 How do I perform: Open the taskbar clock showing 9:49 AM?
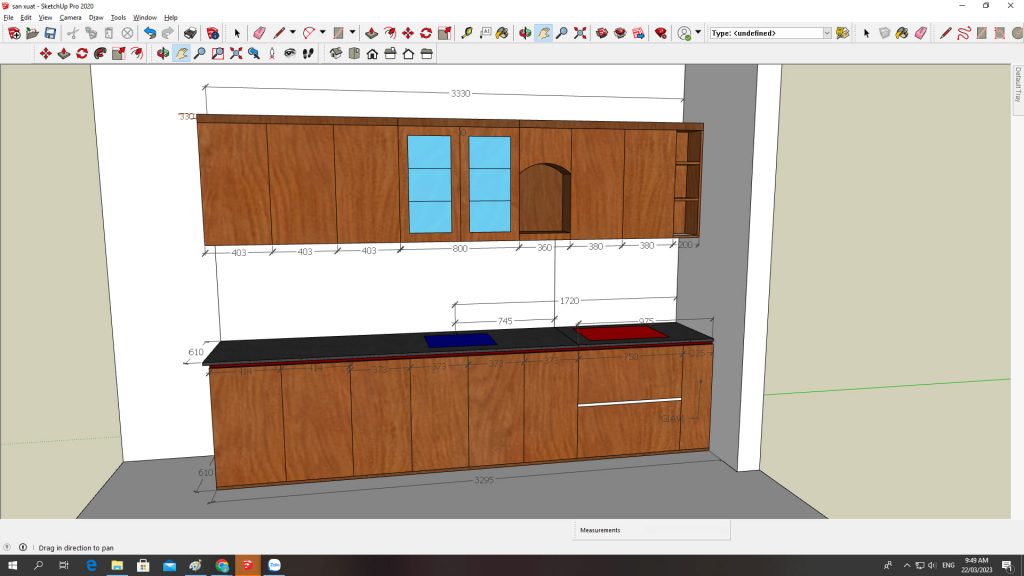pos(976,565)
